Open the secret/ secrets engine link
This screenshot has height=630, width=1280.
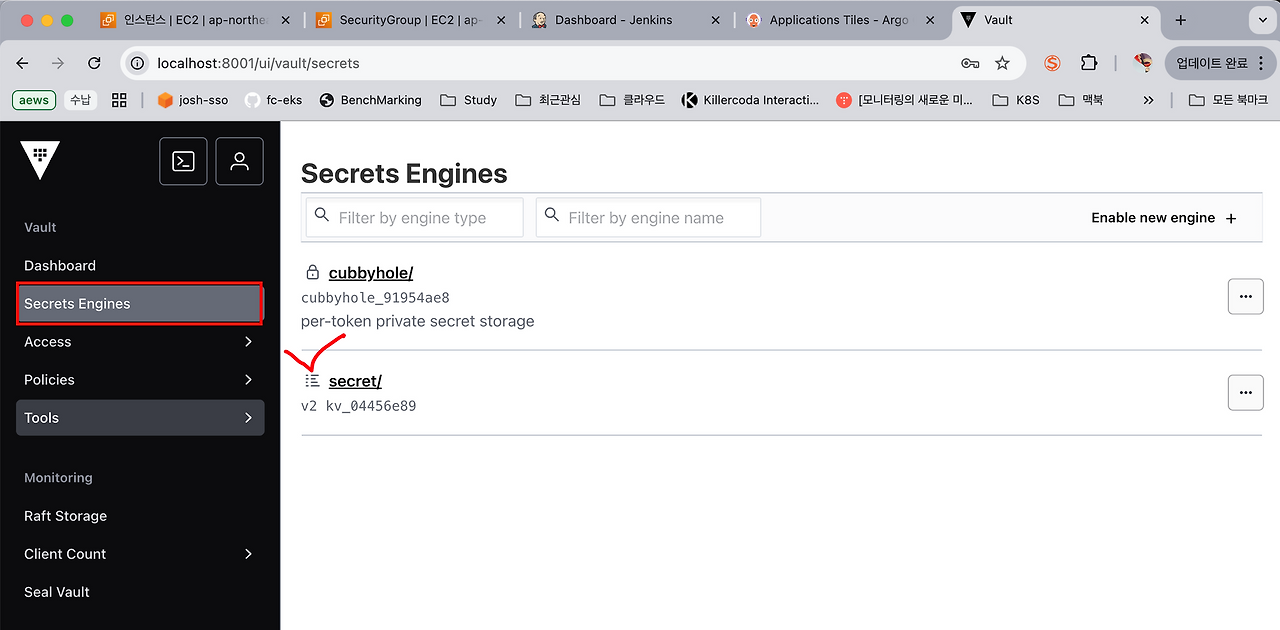point(355,381)
